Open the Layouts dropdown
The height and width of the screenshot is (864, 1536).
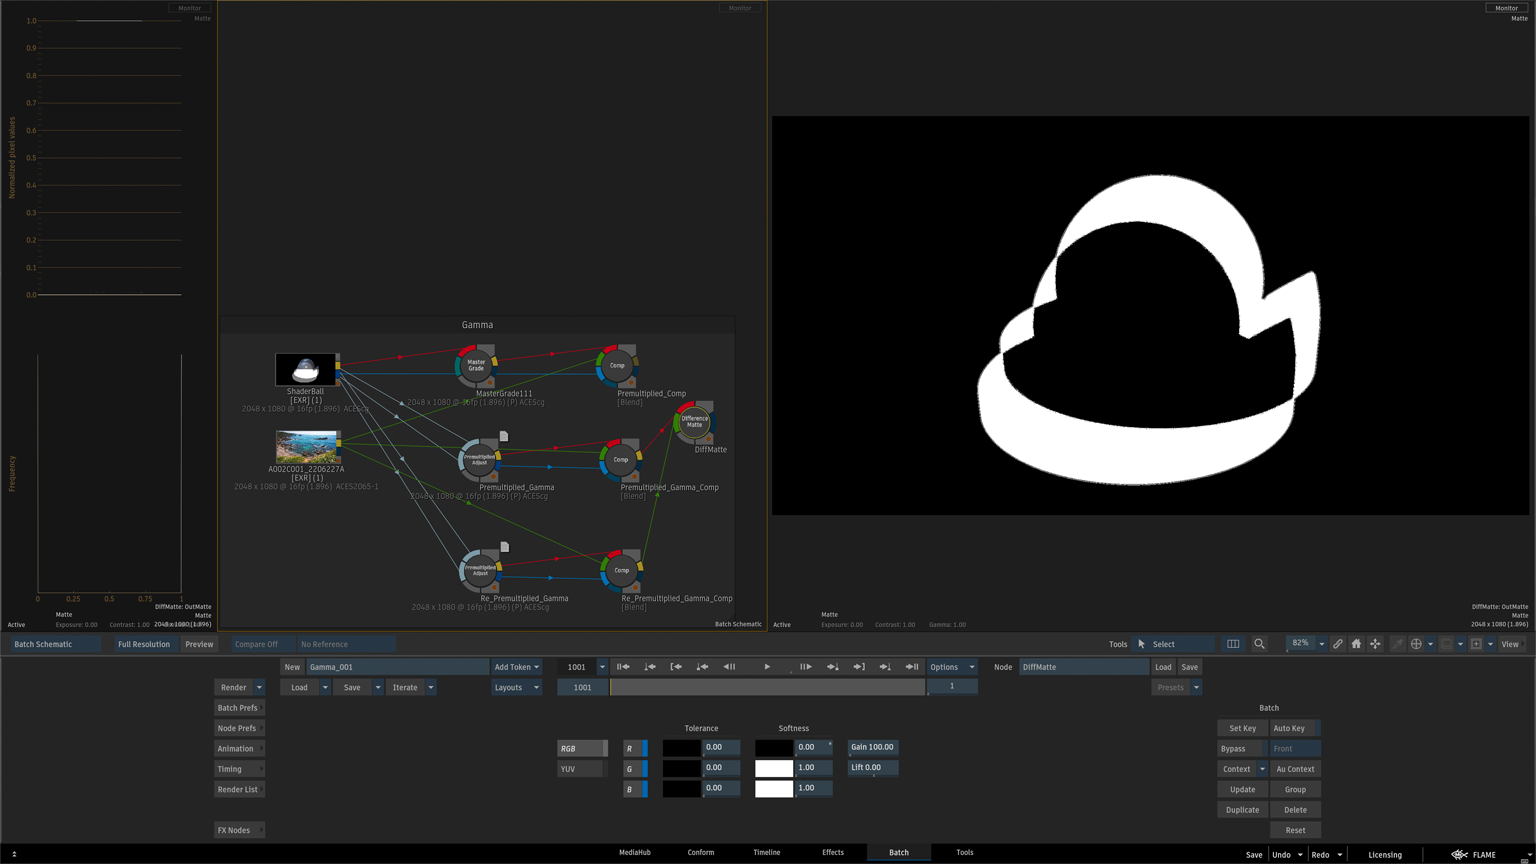[x=516, y=688]
